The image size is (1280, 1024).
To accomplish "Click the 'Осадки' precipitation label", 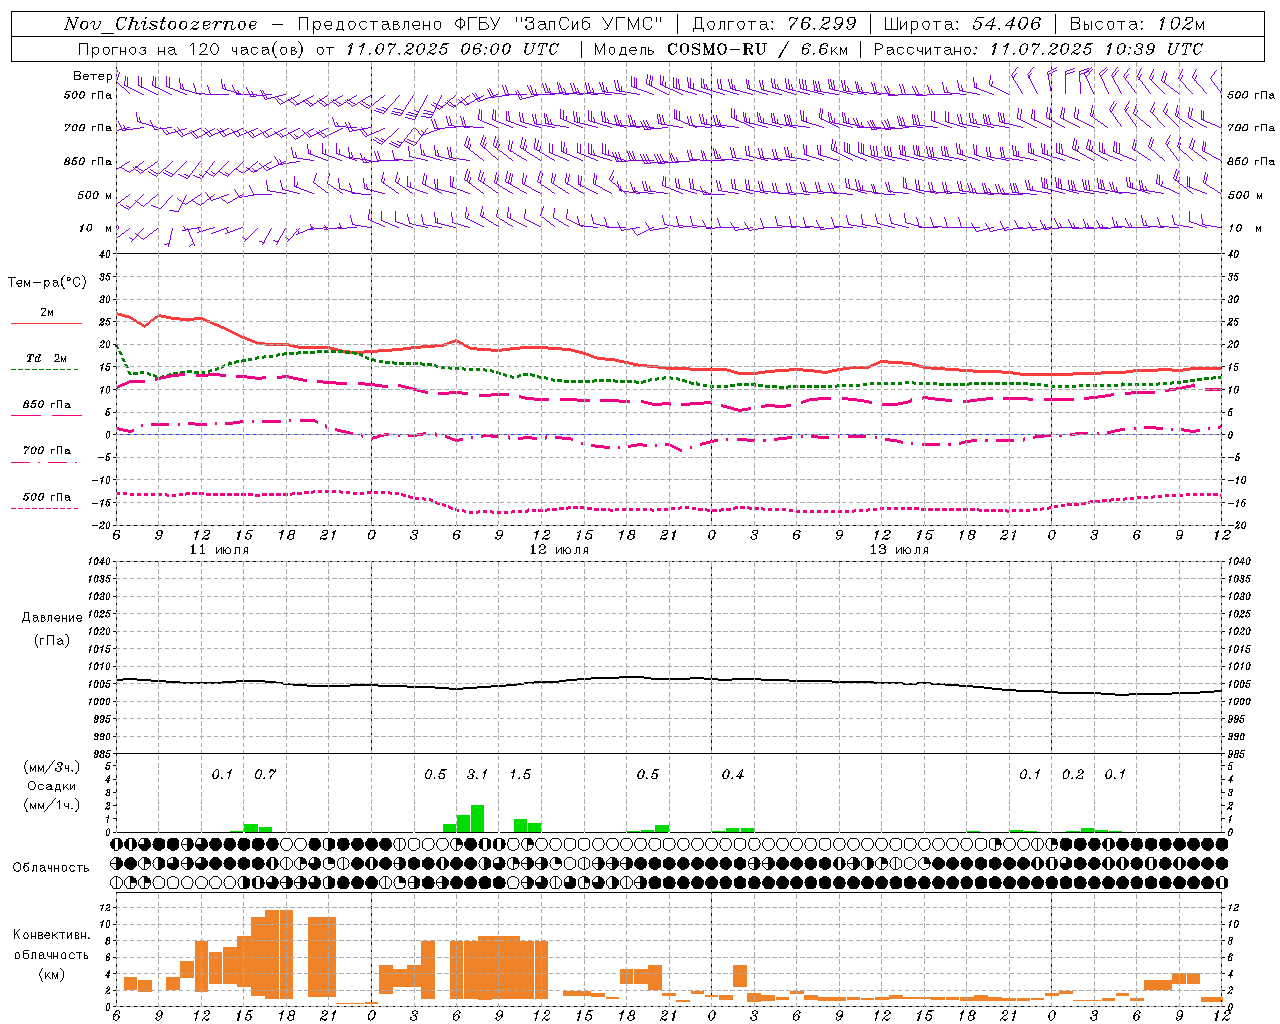I will (52, 786).
